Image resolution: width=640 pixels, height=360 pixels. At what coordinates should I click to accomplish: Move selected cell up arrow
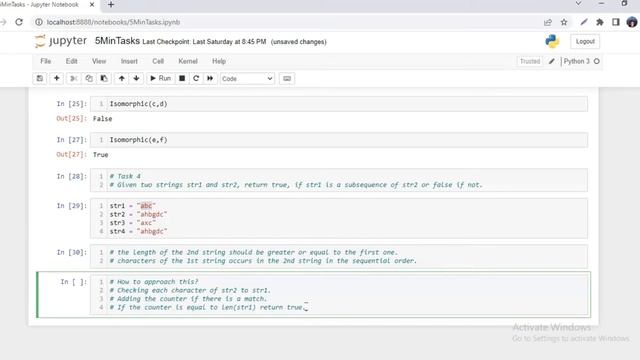click(x=122, y=78)
